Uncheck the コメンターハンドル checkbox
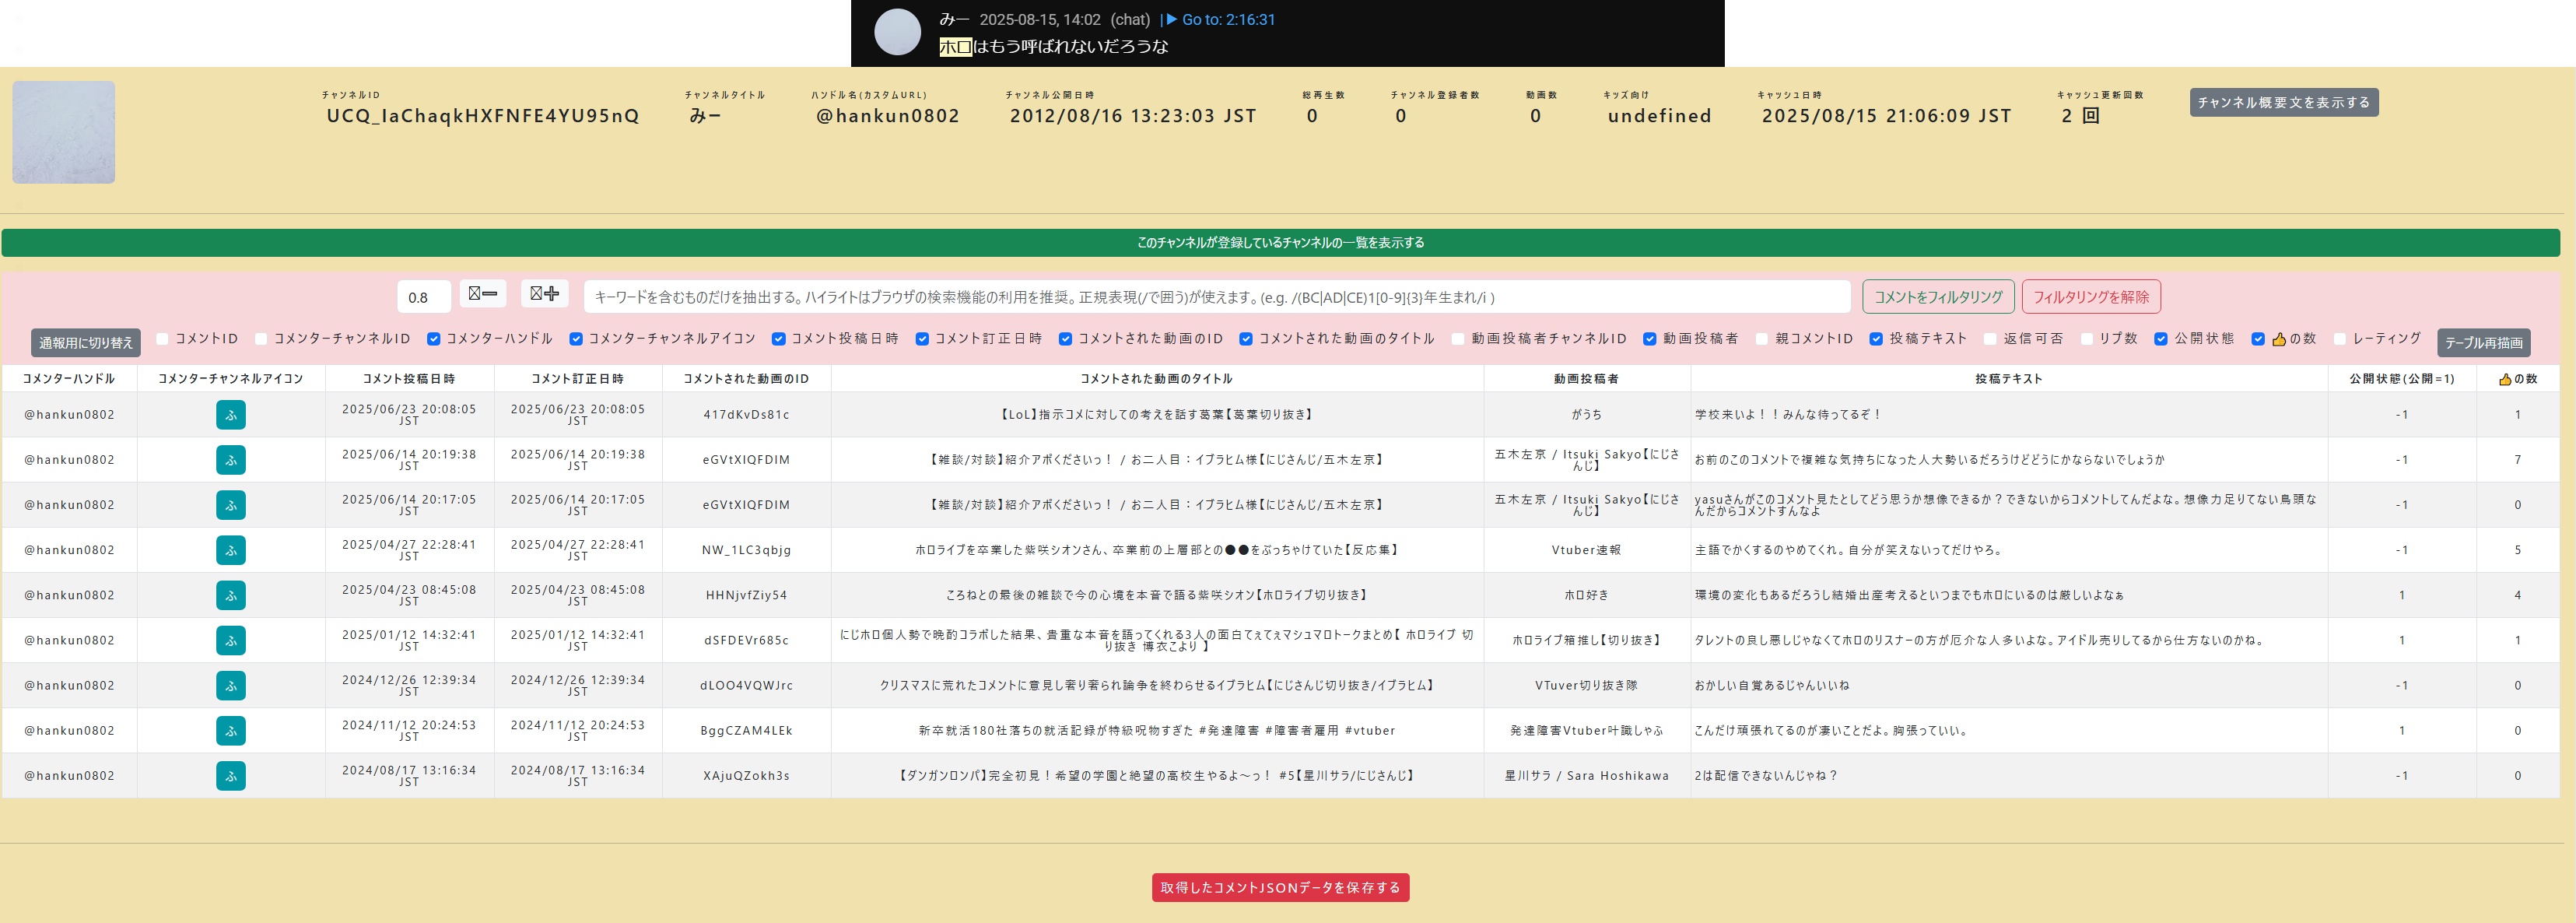This screenshot has height=923, width=2576. [x=433, y=339]
